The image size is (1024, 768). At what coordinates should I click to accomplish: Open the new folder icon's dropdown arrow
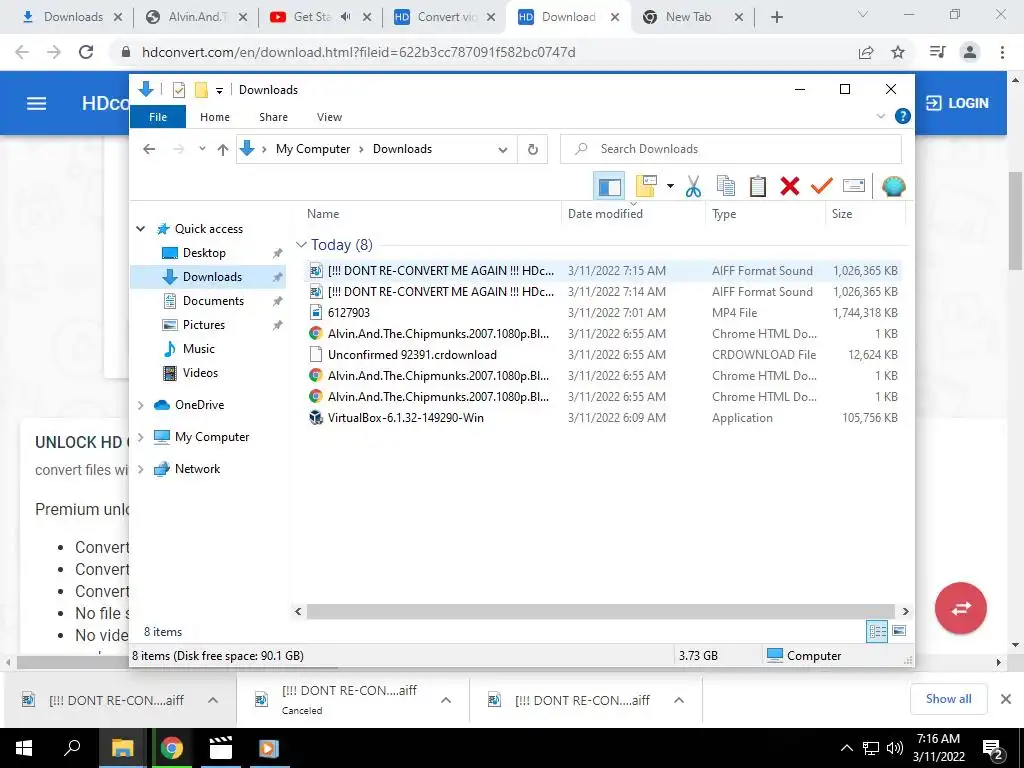coord(670,186)
